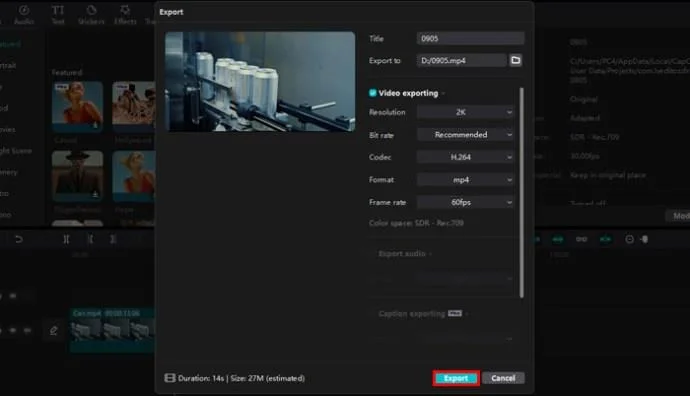
Task: Click the round clock icon left of the microphone
Action: pyautogui.click(x=629, y=239)
